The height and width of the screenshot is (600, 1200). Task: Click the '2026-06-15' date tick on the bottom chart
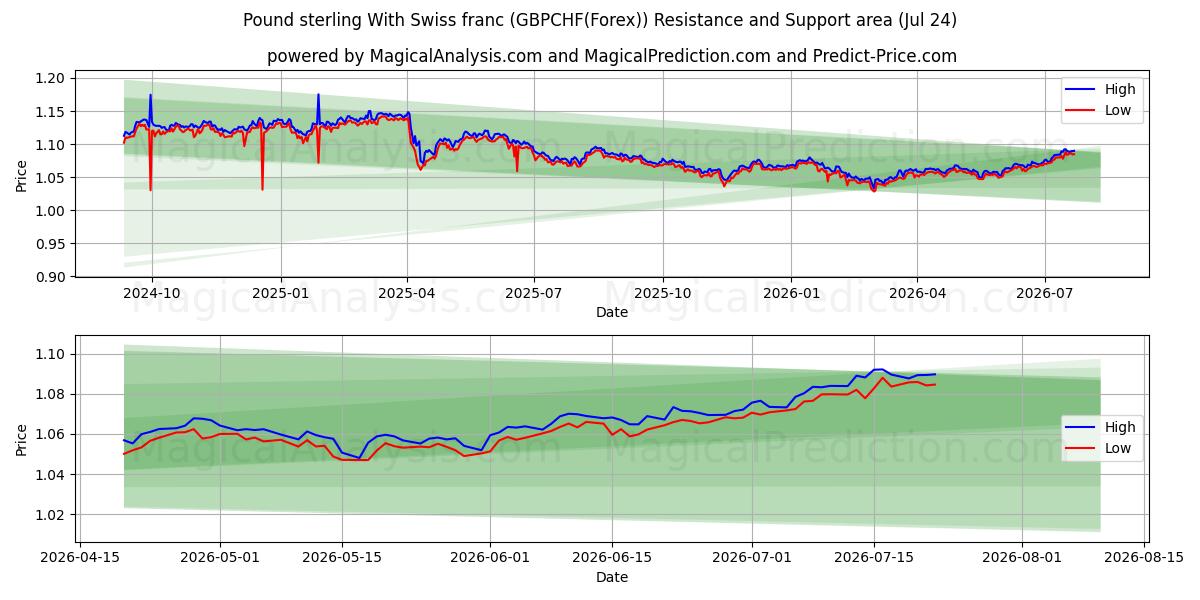pyautogui.click(x=612, y=559)
